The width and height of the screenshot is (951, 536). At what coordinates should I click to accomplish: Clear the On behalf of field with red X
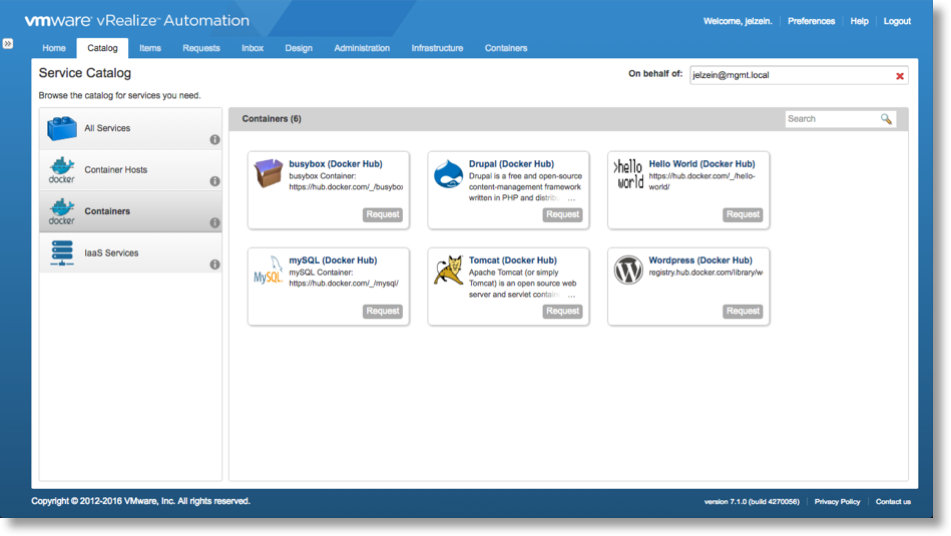(900, 76)
